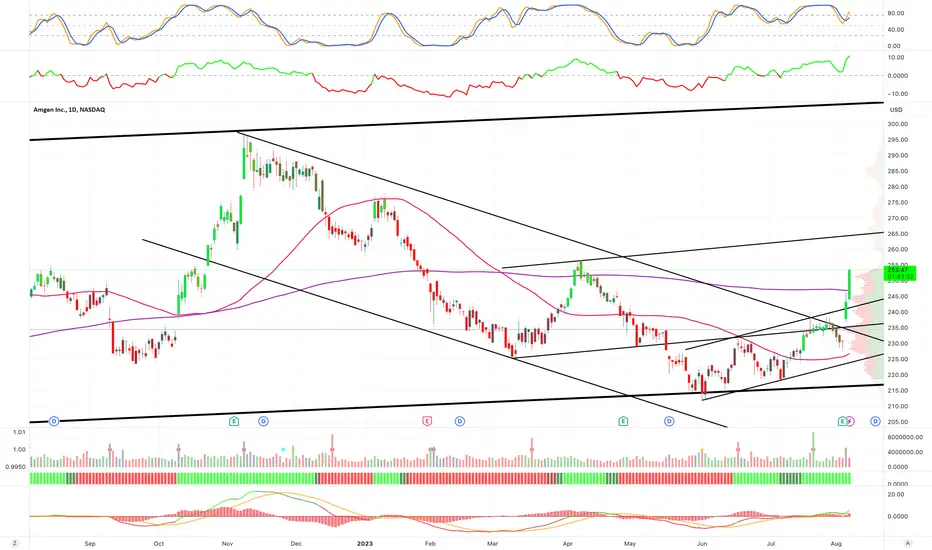Open the dividend marker in mid-May
This screenshot has height=550, width=932.
click(669, 421)
